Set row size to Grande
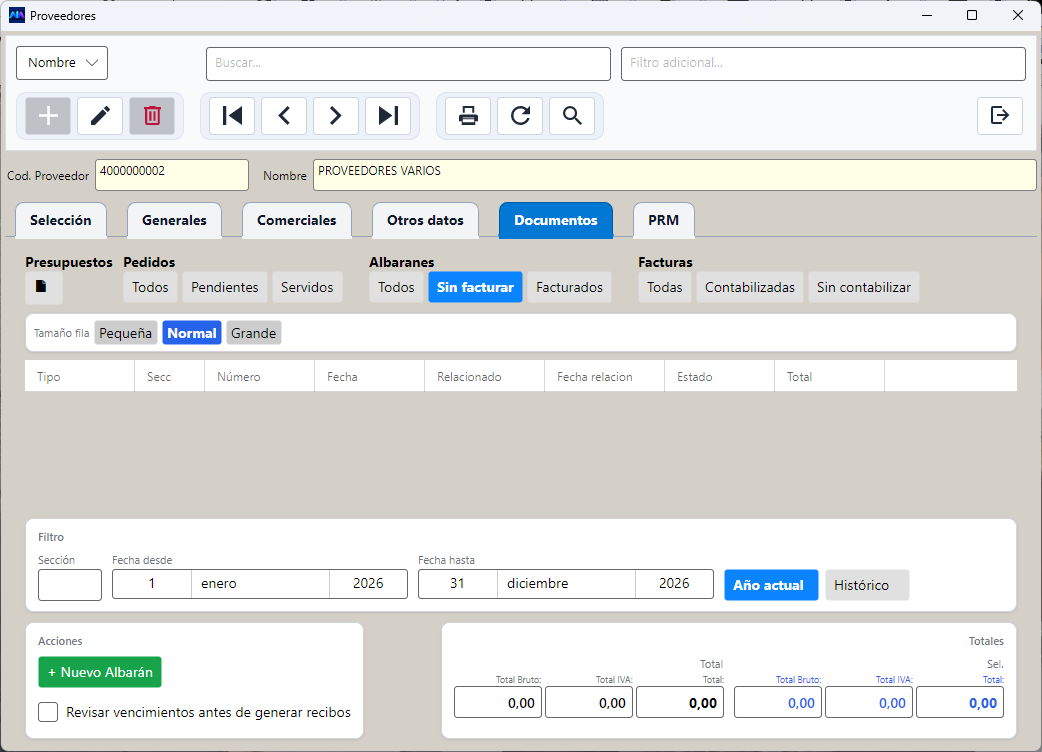 [x=254, y=333]
